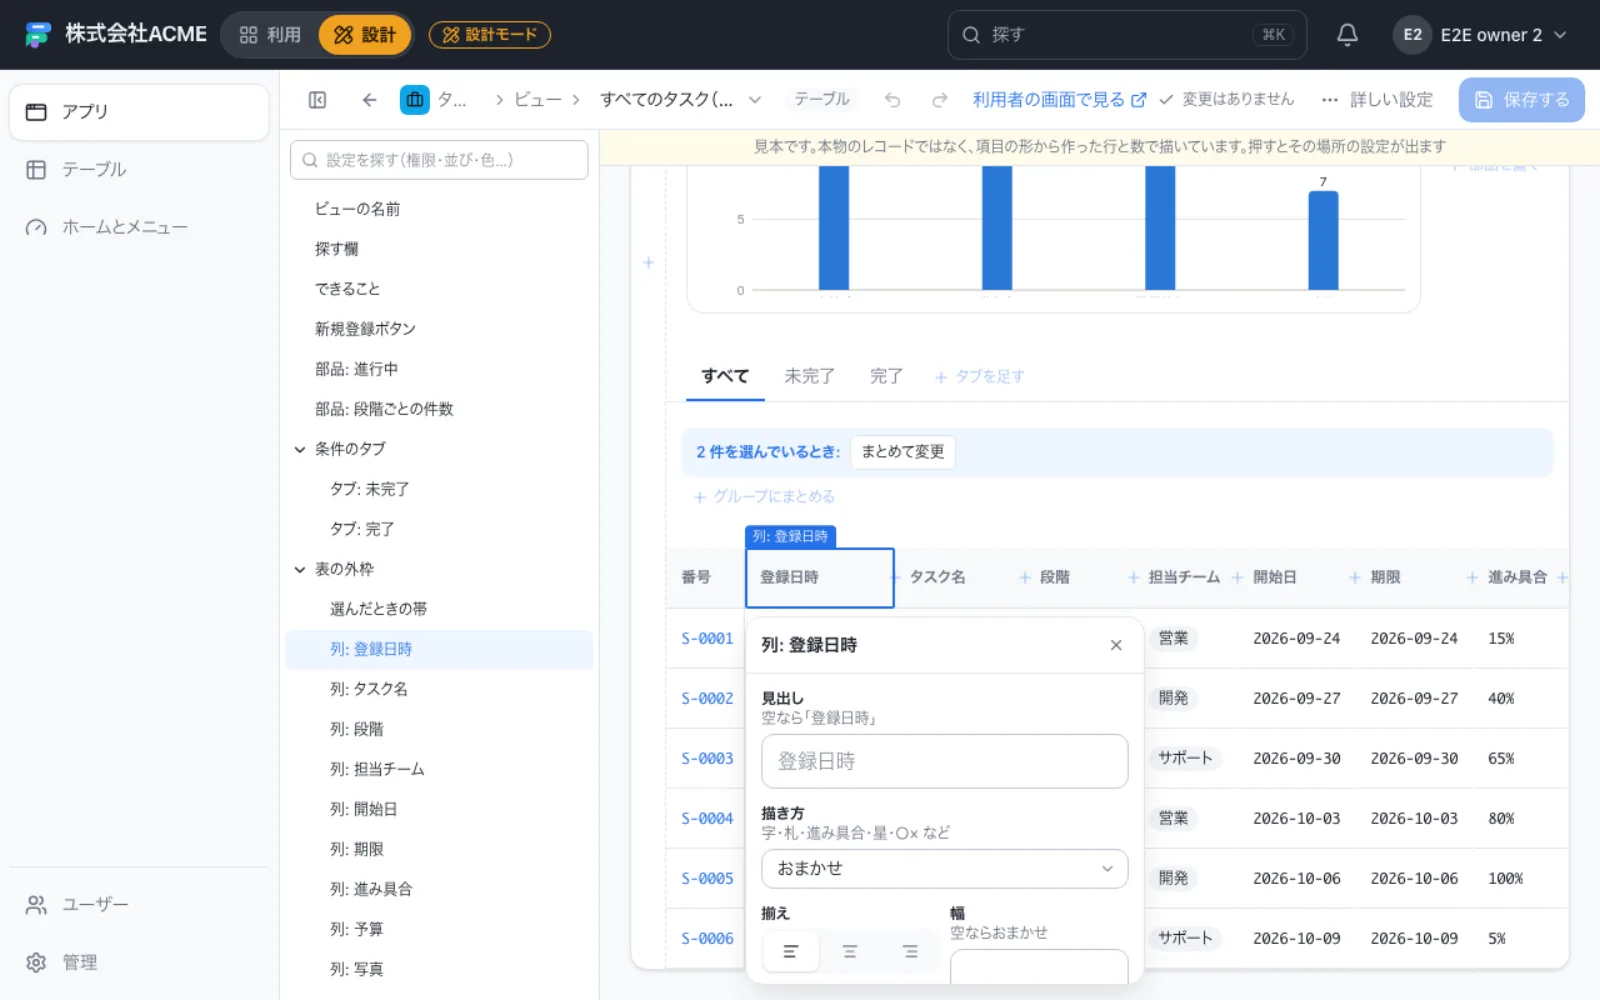The width and height of the screenshot is (1600, 1000).
Task: Click the 幅 width input
Action: coord(1038,967)
